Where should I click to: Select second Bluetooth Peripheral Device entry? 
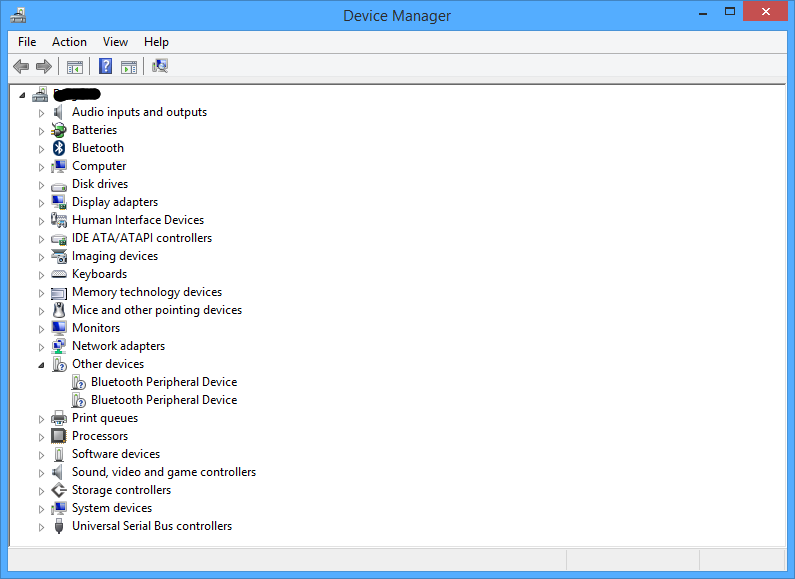point(164,400)
